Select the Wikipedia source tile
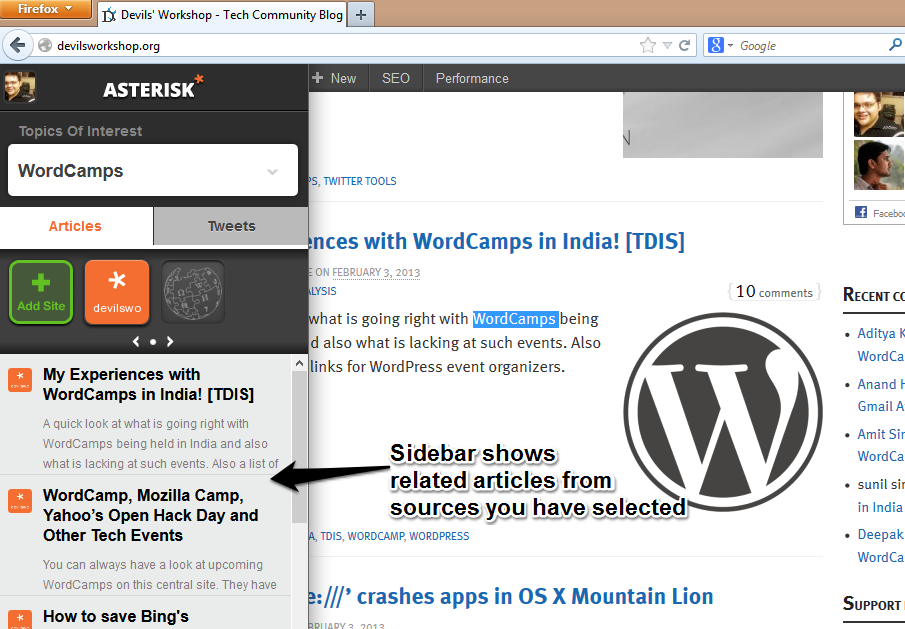Viewport: 905px width, 629px height. (x=193, y=291)
